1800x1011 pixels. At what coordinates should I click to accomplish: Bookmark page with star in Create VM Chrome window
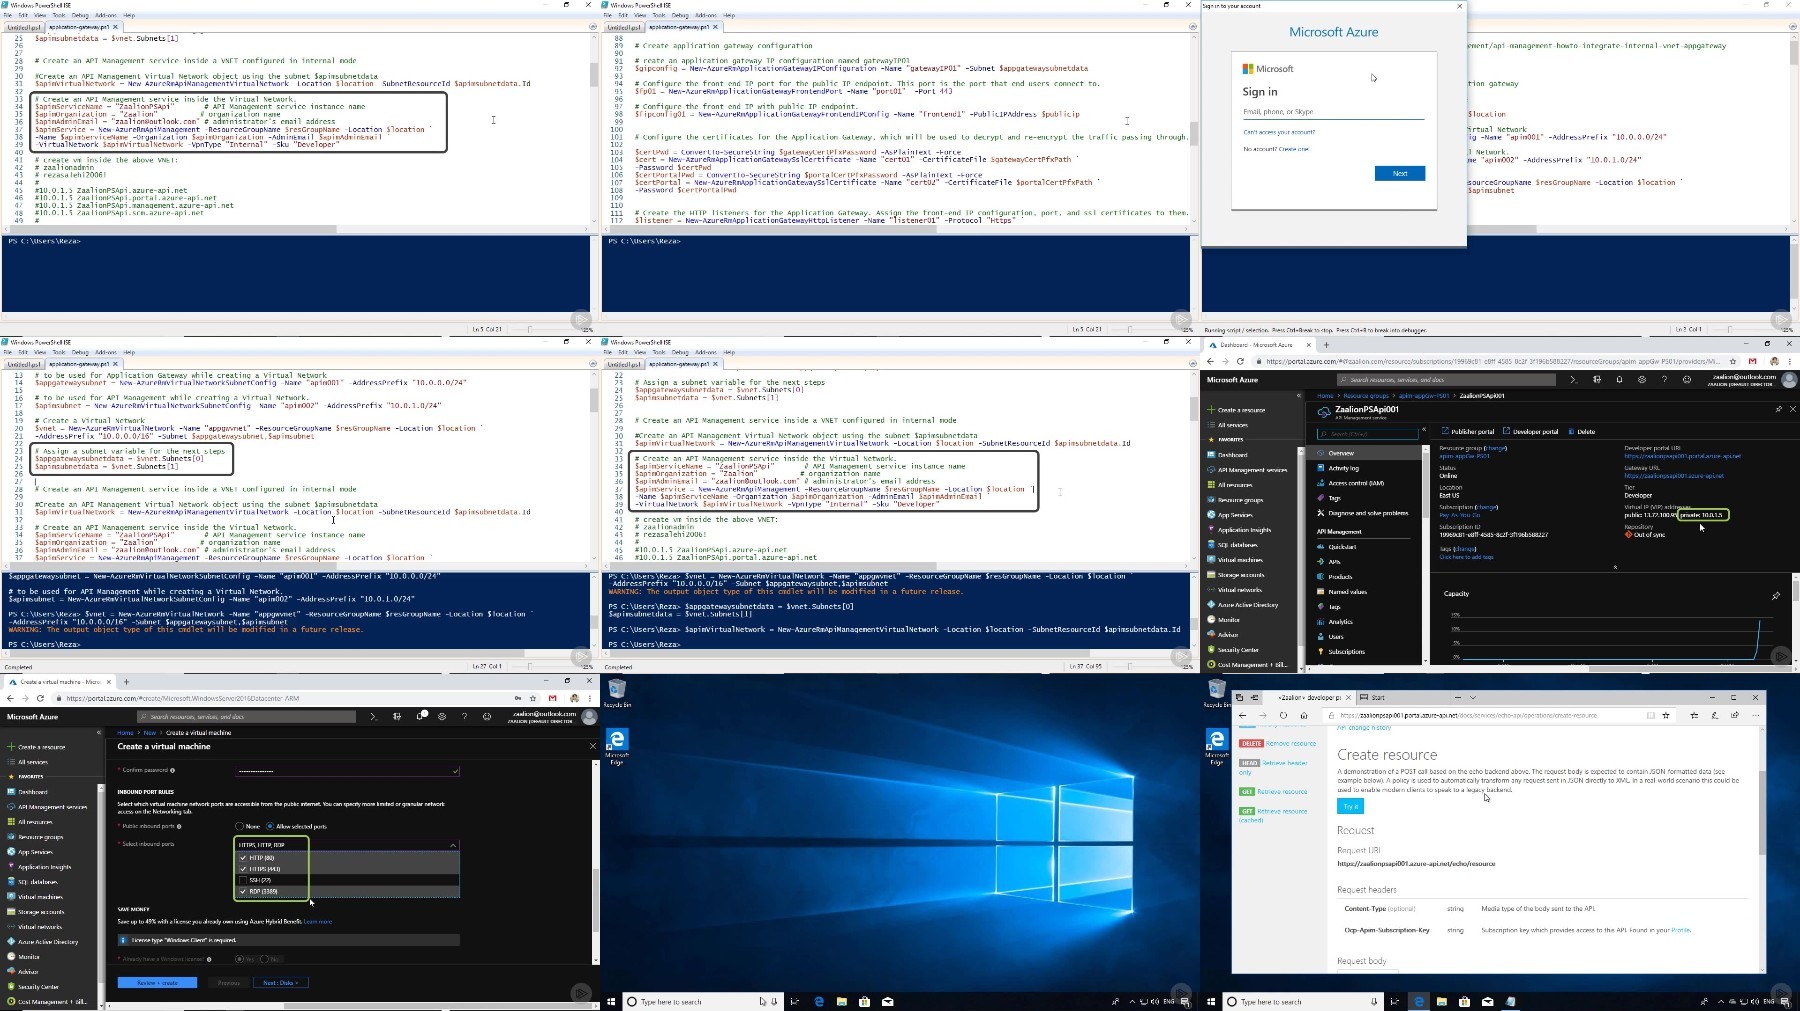coord(533,698)
